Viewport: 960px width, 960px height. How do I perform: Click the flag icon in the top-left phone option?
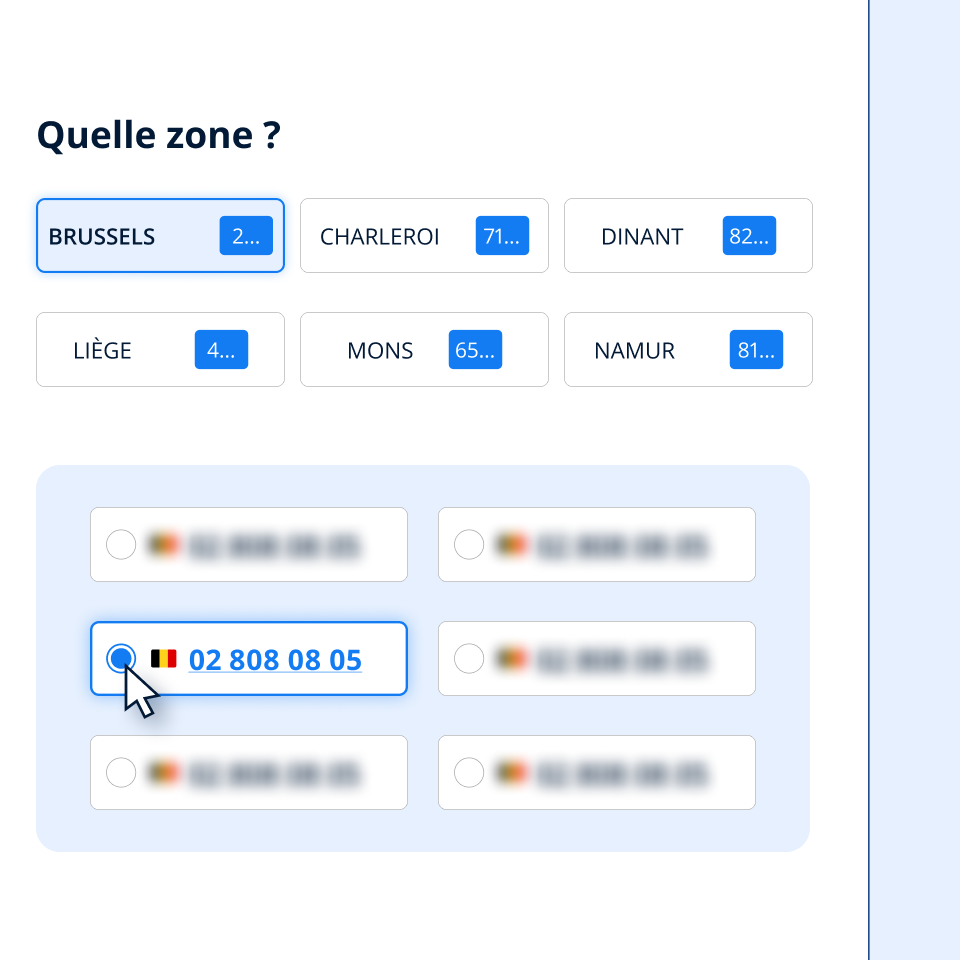click(163, 544)
